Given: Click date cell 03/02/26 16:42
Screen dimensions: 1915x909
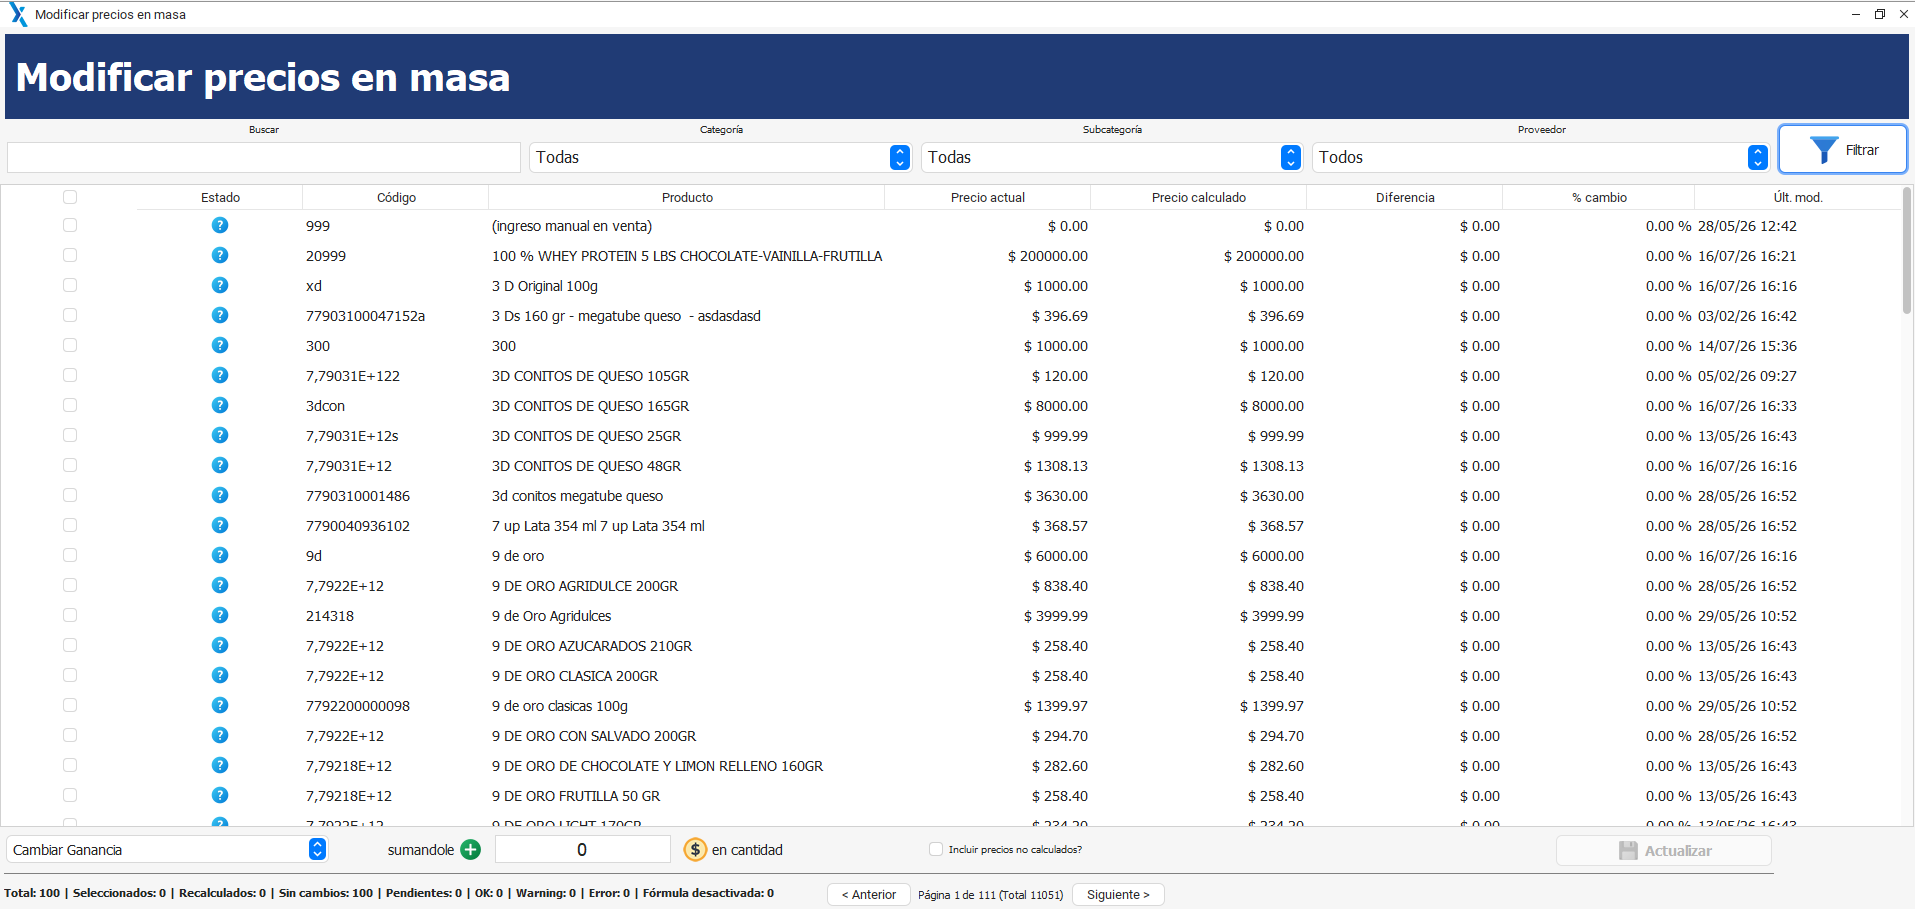Looking at the screenshot, I should pyautogui.click(x=1747, y=316).
